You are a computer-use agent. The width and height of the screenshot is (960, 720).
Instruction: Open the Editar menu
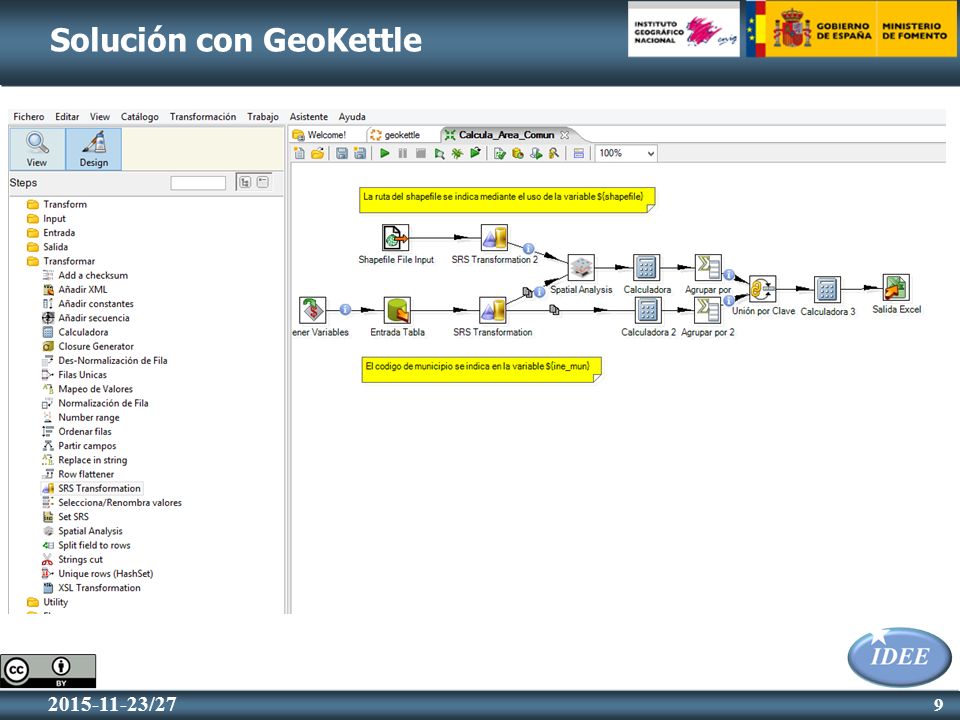[x=67, y=117]
